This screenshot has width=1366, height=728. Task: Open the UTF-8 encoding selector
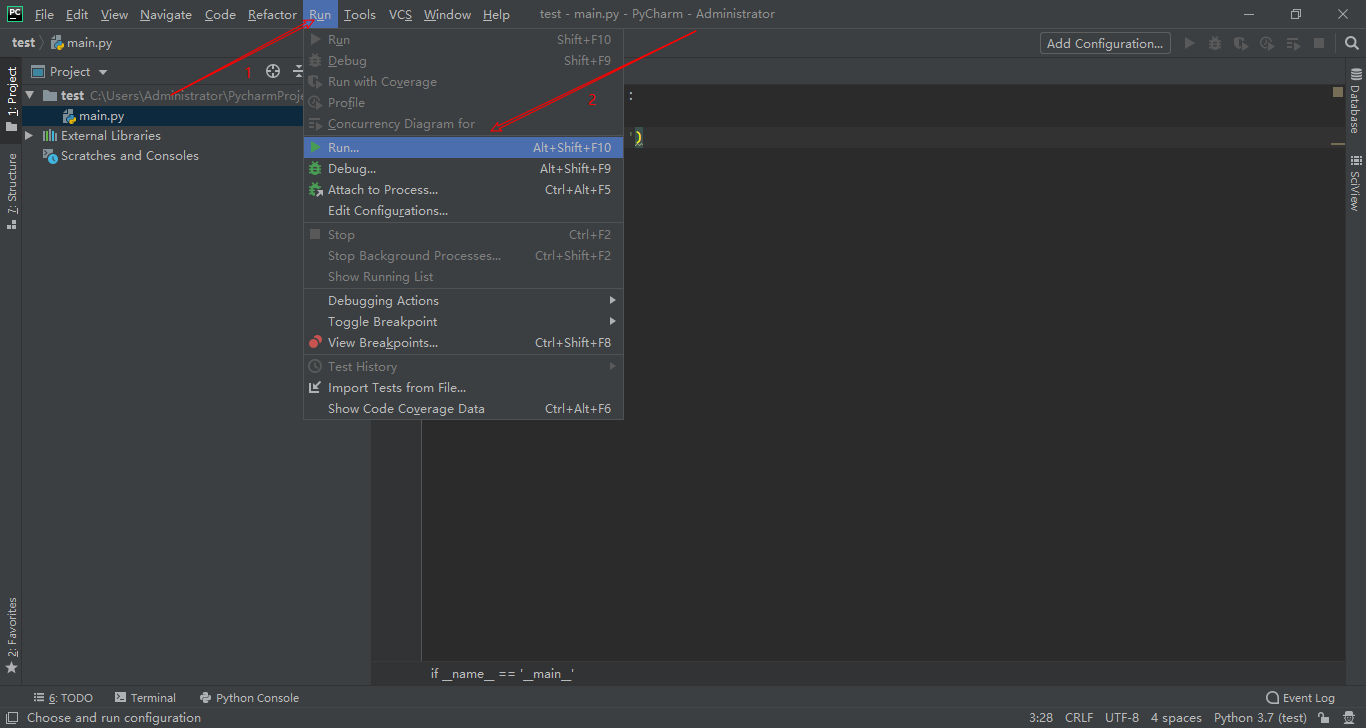click(x=1122, y=717)
